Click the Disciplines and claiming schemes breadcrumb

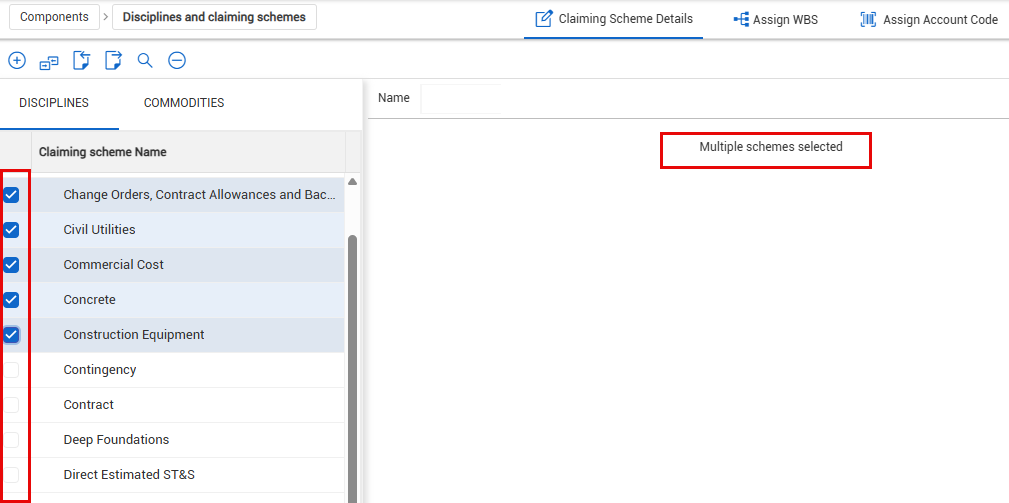click(x=214, y=17)
